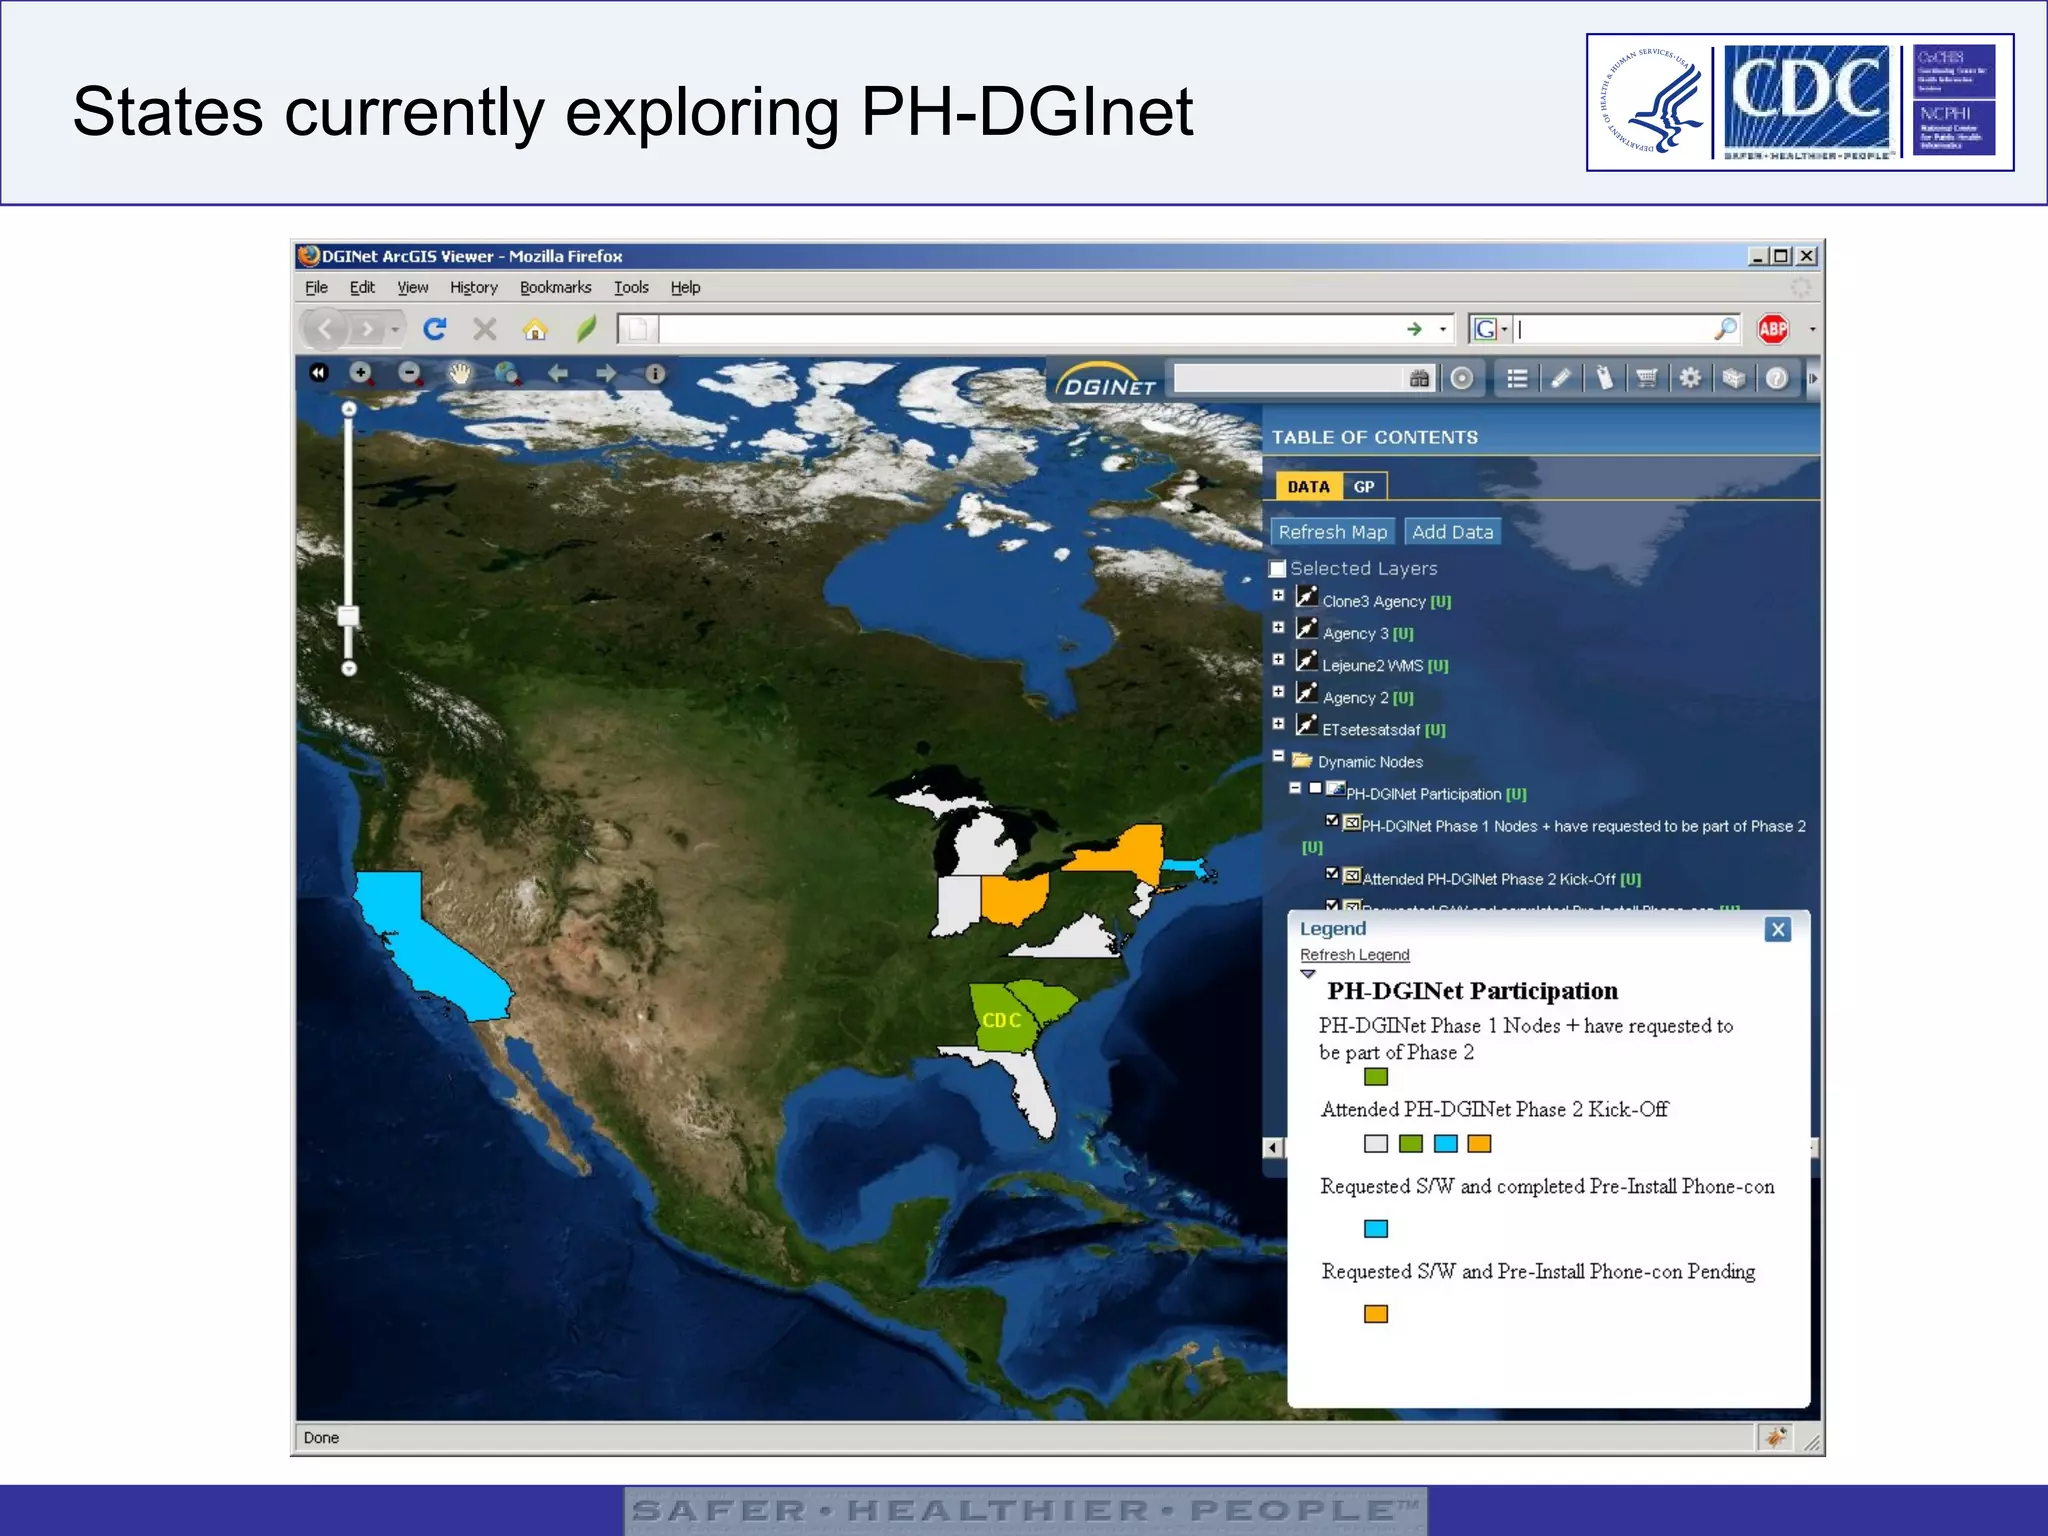Uncheck the PH-DGINet Phase 1 Nodes layer

click(1332, 820)
